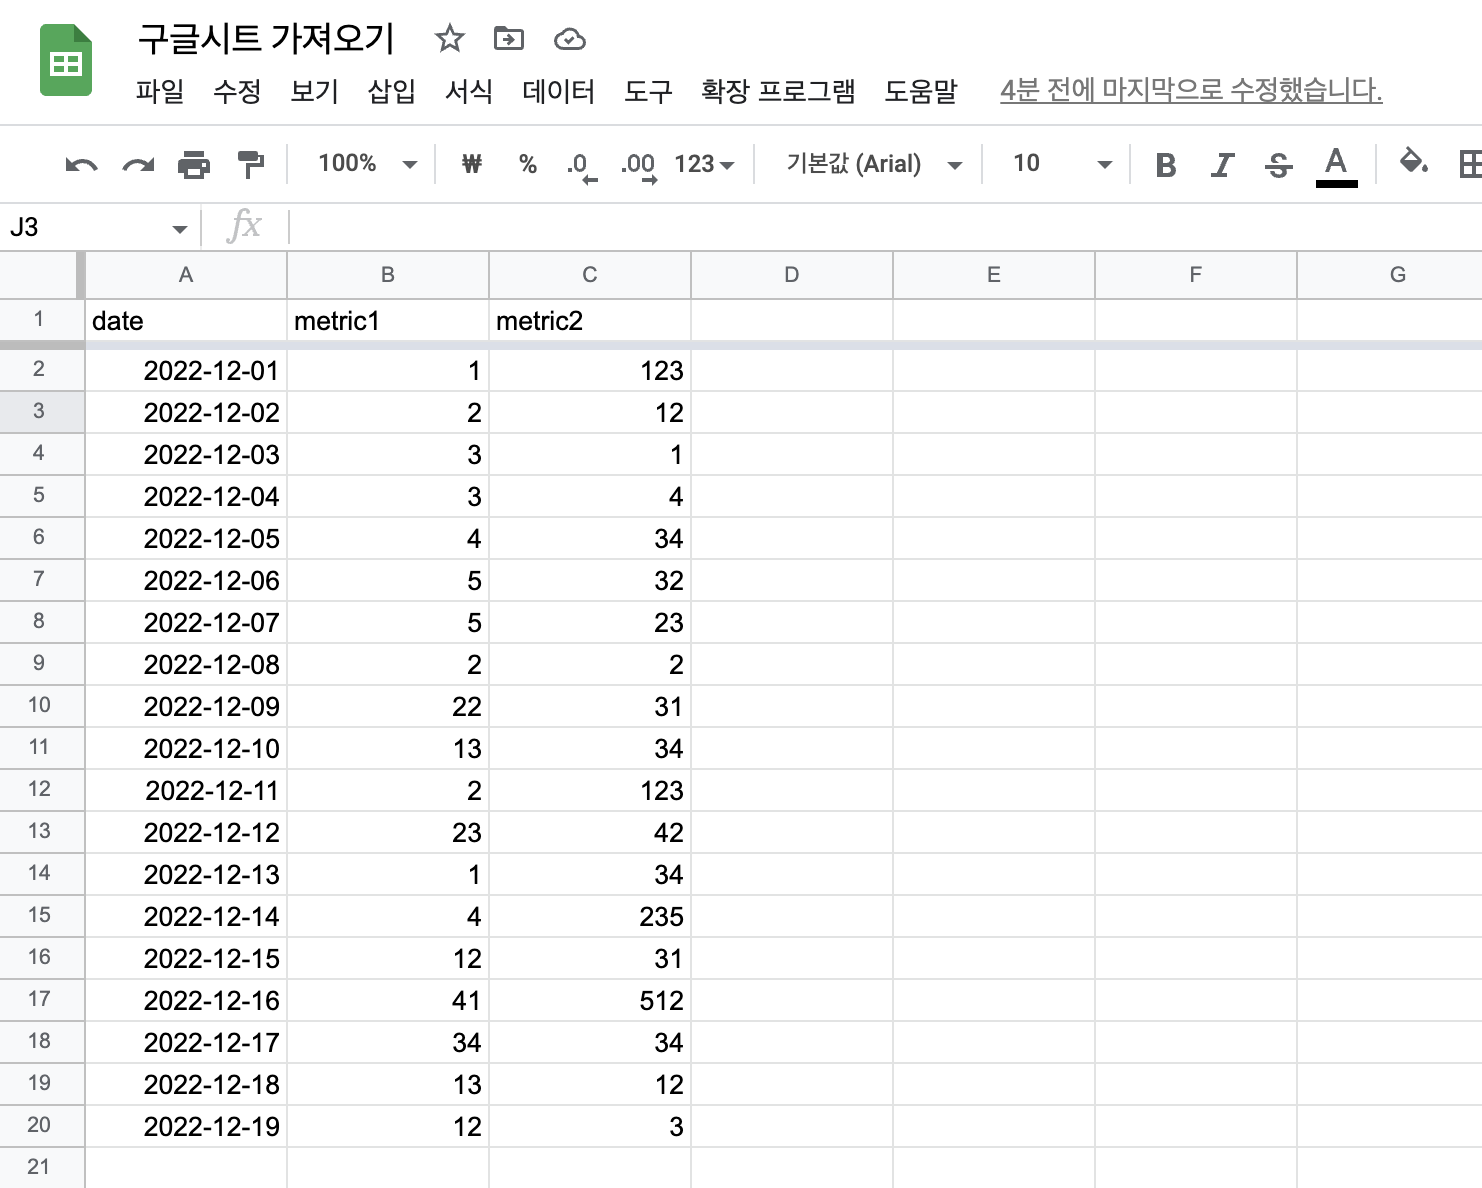This screenshot has height=1188, width=1482.
Task: Increase decimal places button
Action: coord(639,166)
